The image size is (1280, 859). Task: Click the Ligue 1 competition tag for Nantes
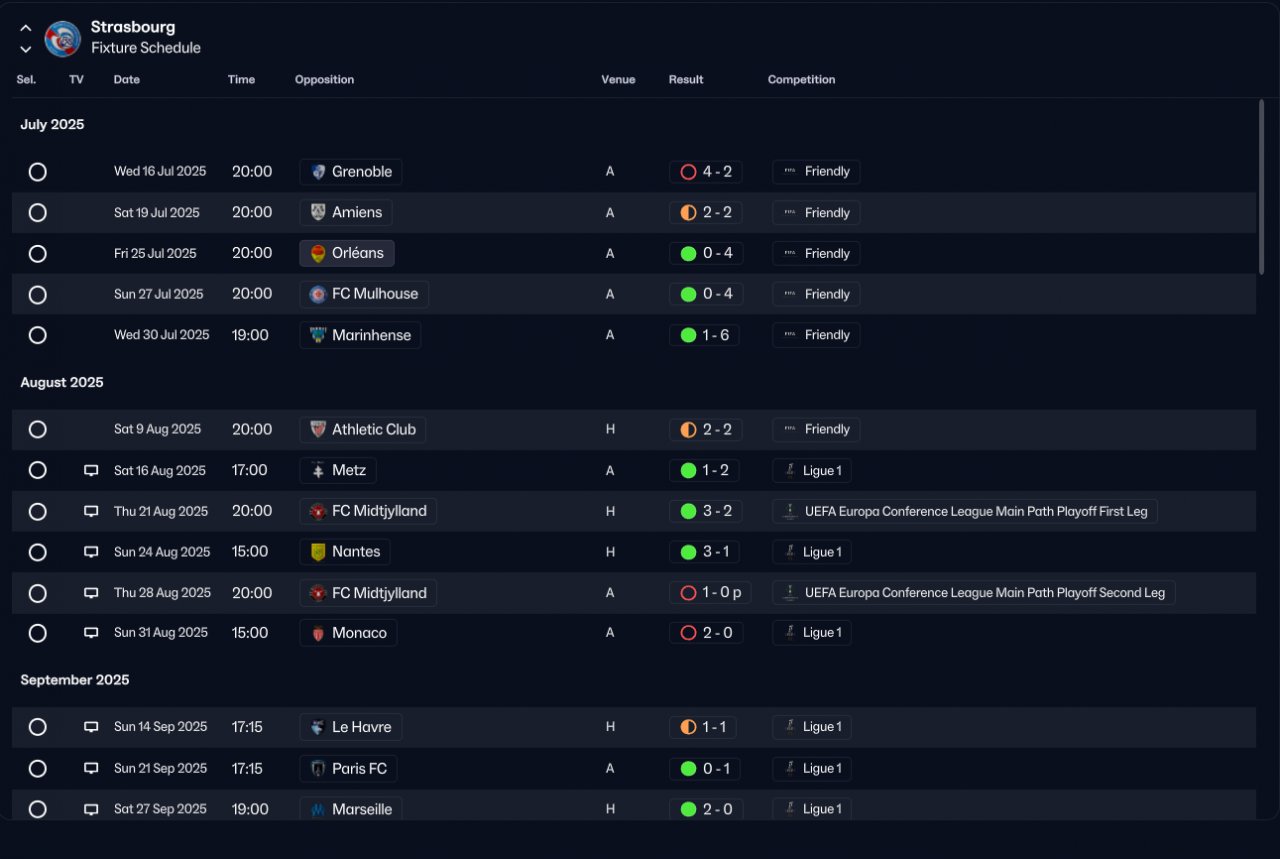click(811, 552)
